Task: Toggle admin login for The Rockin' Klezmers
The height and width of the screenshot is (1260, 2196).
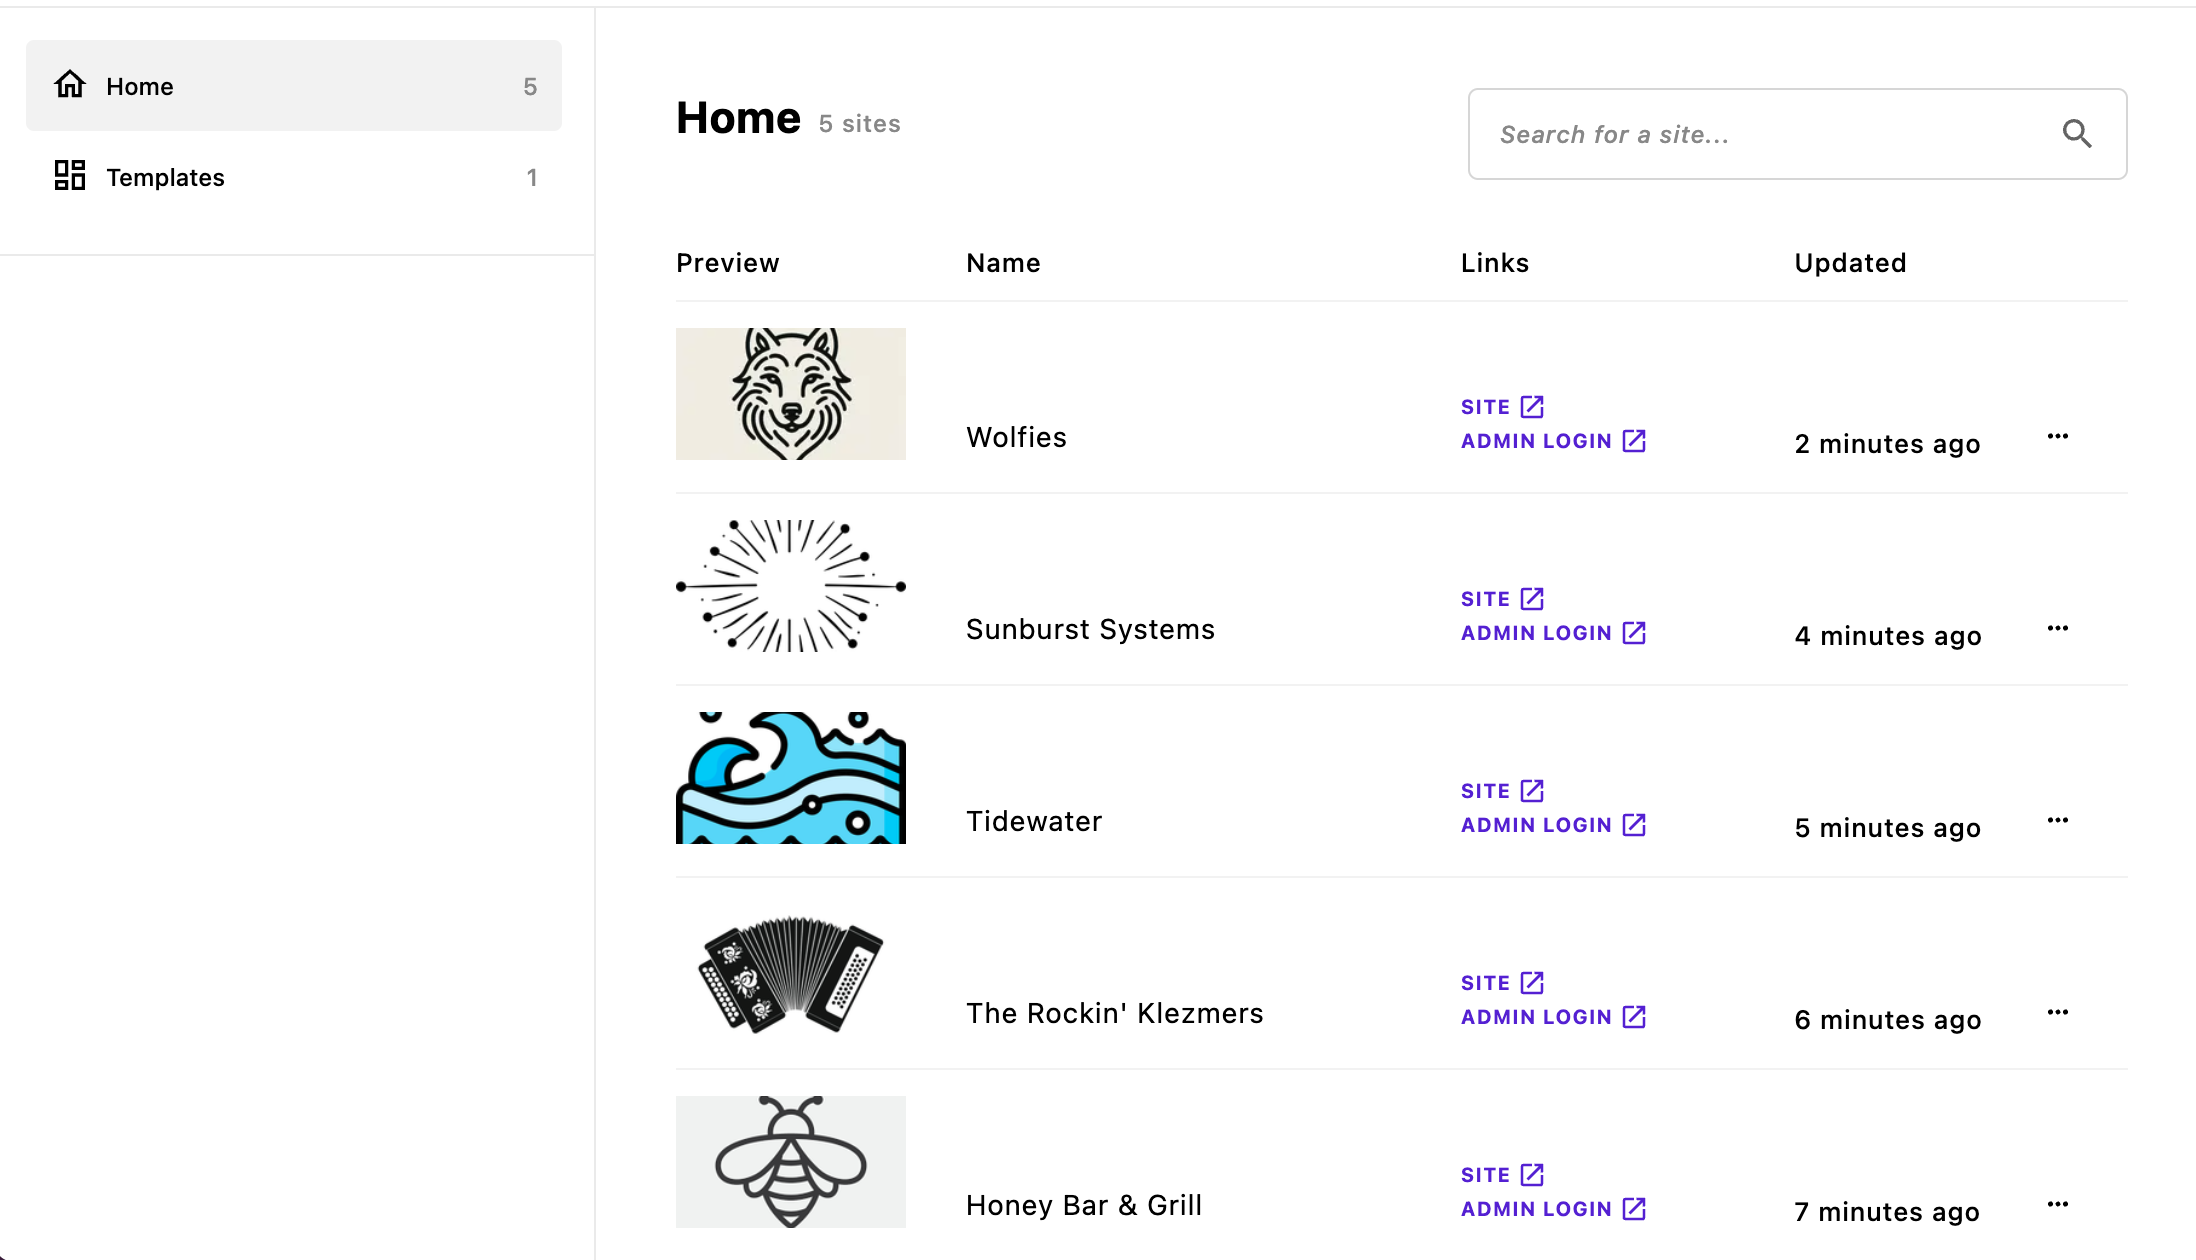Action: 1553,1017
